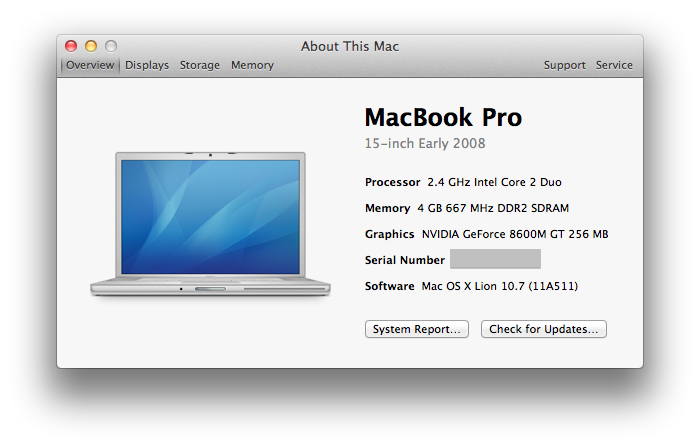This screenshot has height=447, width=700.
Task: Click the System Report... button
Action: coord(417,329)
